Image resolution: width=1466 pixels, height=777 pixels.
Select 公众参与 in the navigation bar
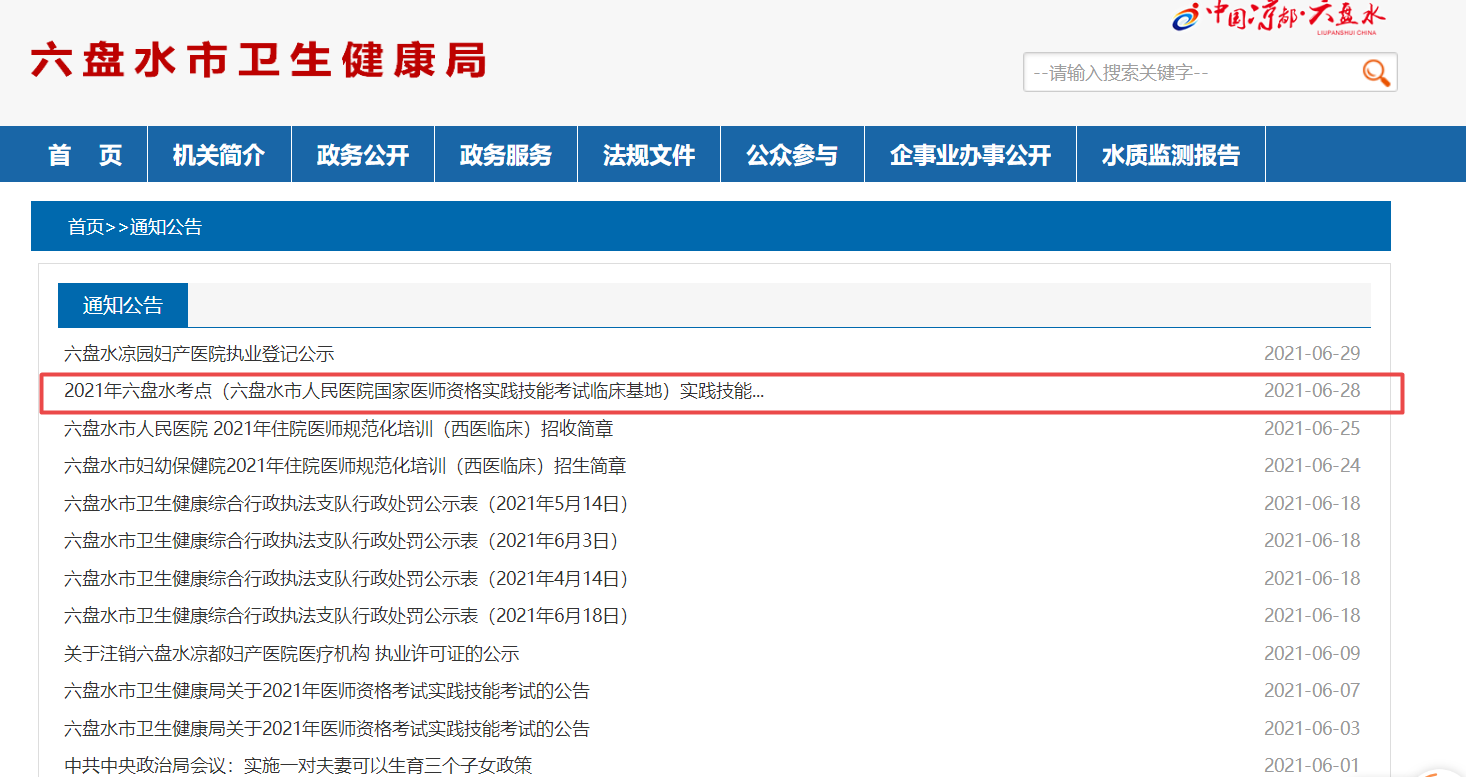point(792,155)
